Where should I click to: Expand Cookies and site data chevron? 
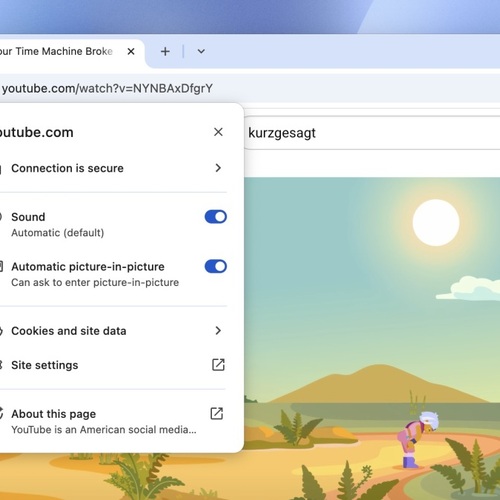(x=218, y=330)
